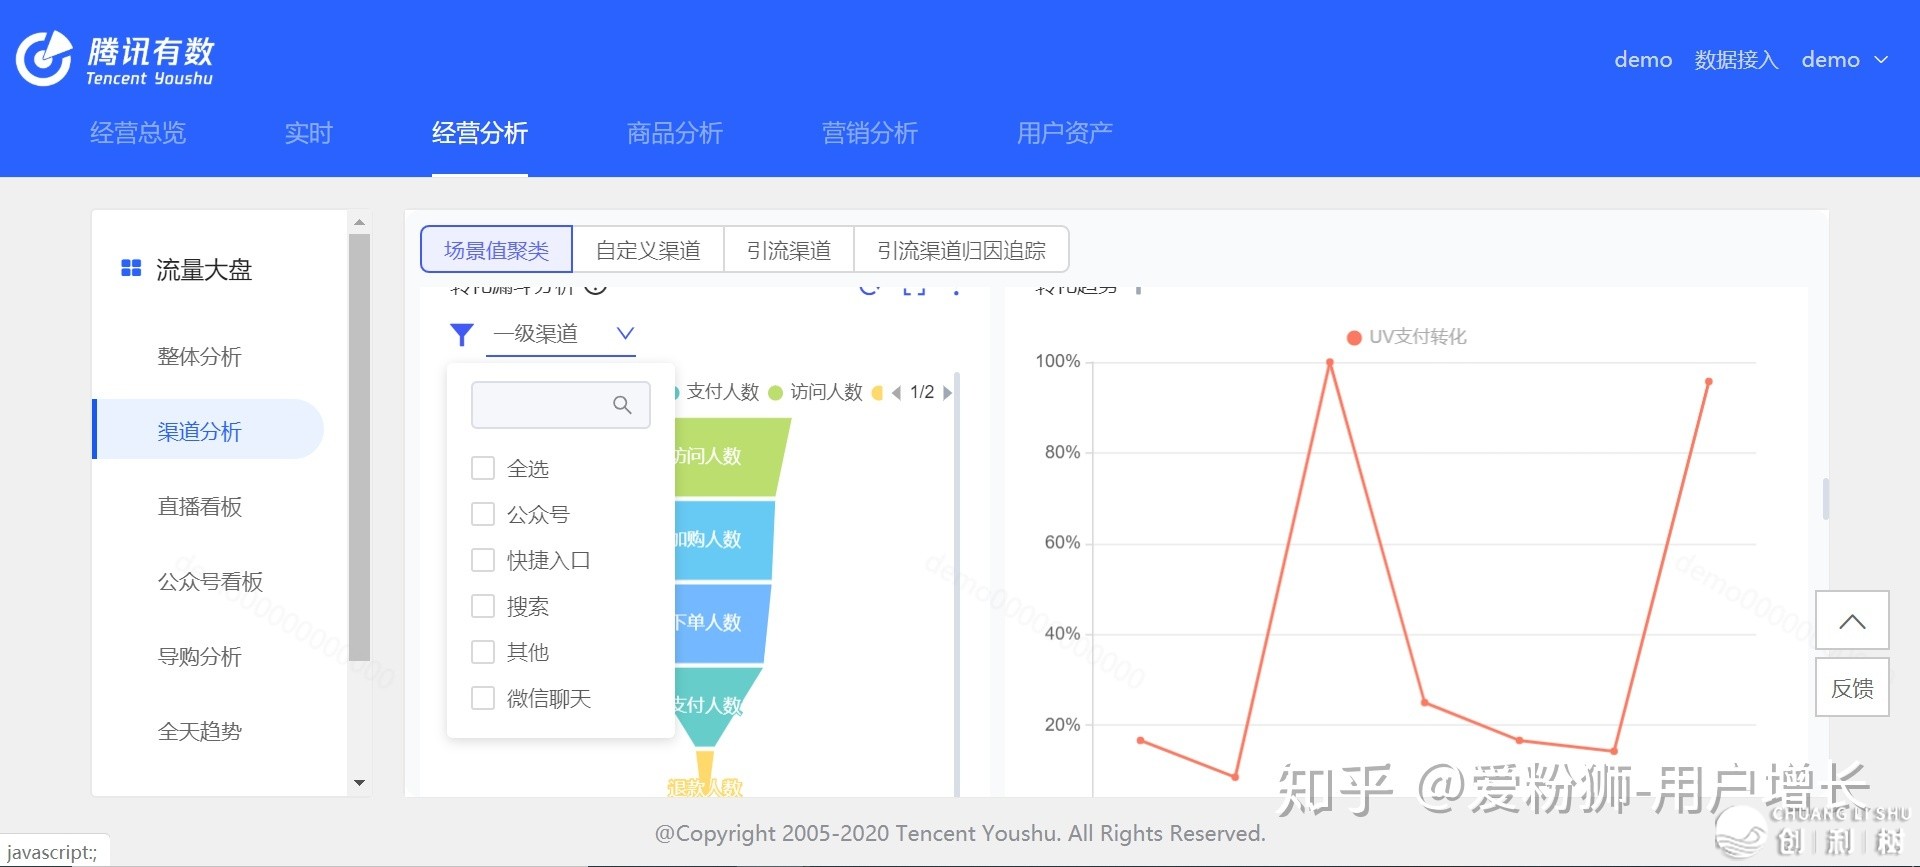Open the 数据接入 link
1920x867 pixels.
[1736, 60]
